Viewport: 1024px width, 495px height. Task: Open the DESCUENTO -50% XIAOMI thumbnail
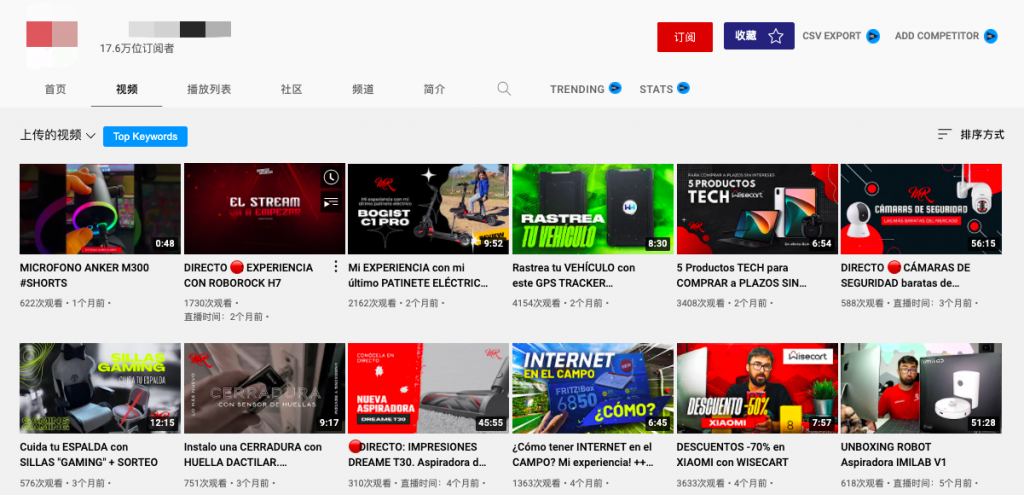point(757,388)
